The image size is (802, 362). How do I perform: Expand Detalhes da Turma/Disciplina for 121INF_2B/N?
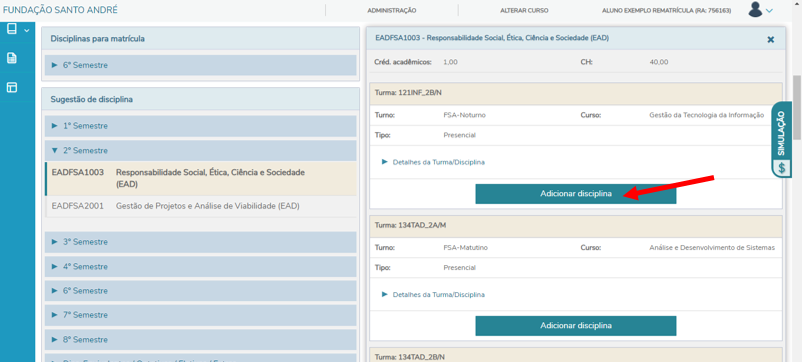click(x=434, y=162)
